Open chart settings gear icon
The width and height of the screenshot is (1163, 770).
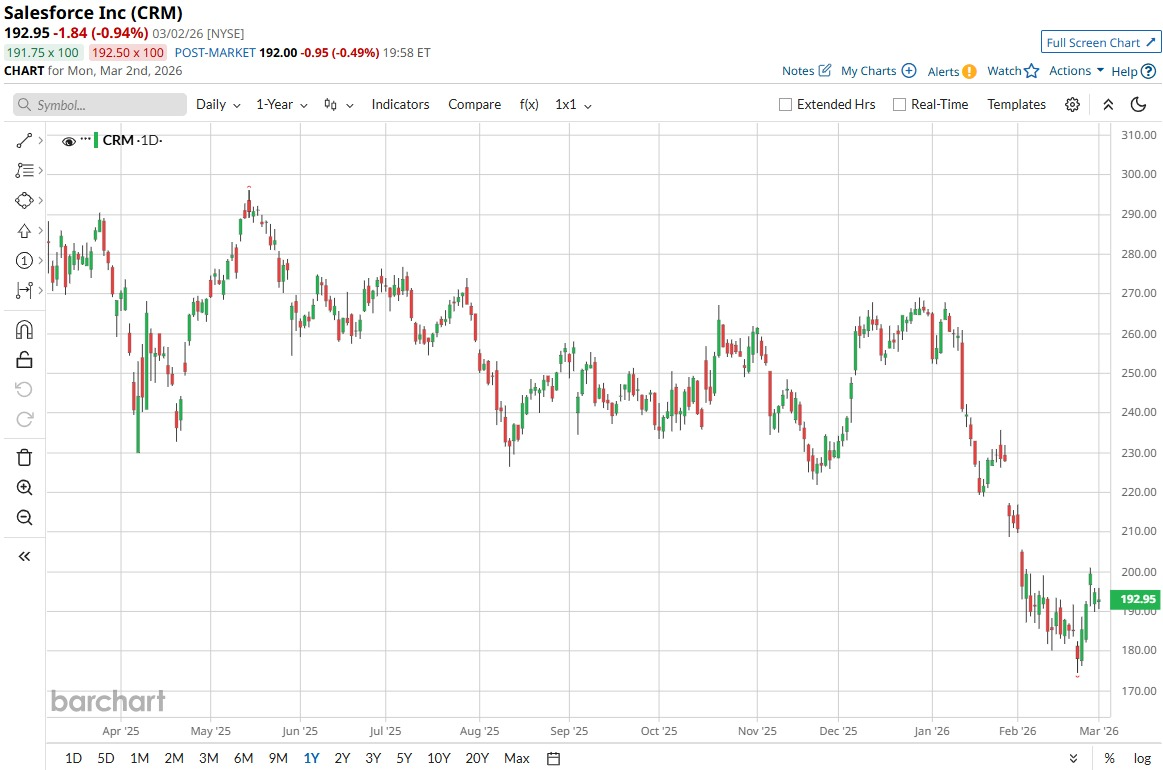click(x=1073, y=105)
